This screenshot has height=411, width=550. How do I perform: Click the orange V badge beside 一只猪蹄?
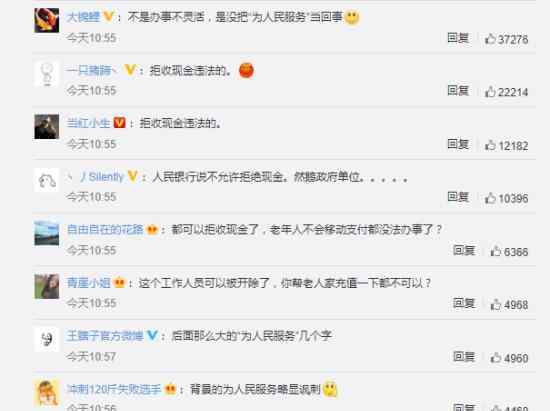coord(130,70)
